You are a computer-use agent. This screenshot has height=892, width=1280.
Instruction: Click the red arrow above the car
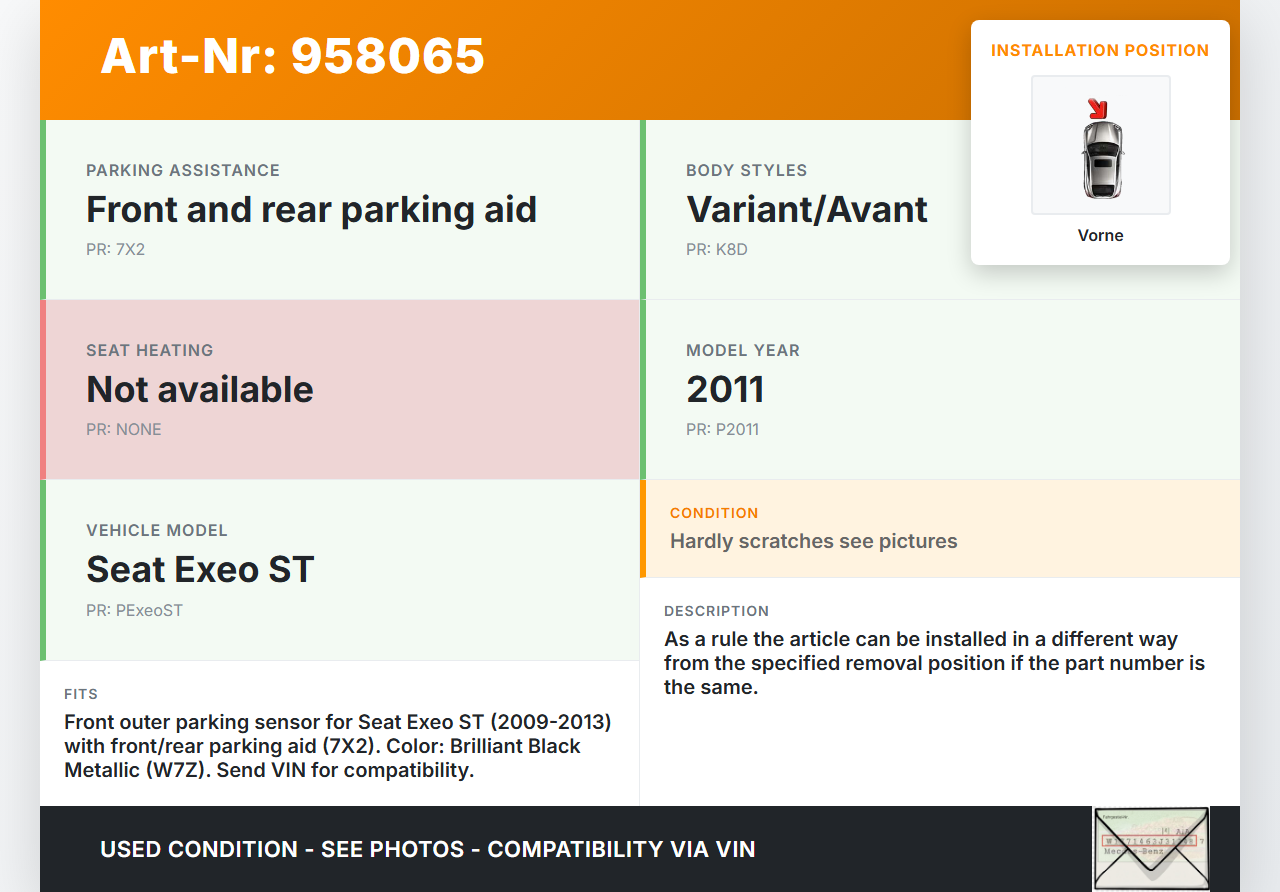pos(1097,108)
